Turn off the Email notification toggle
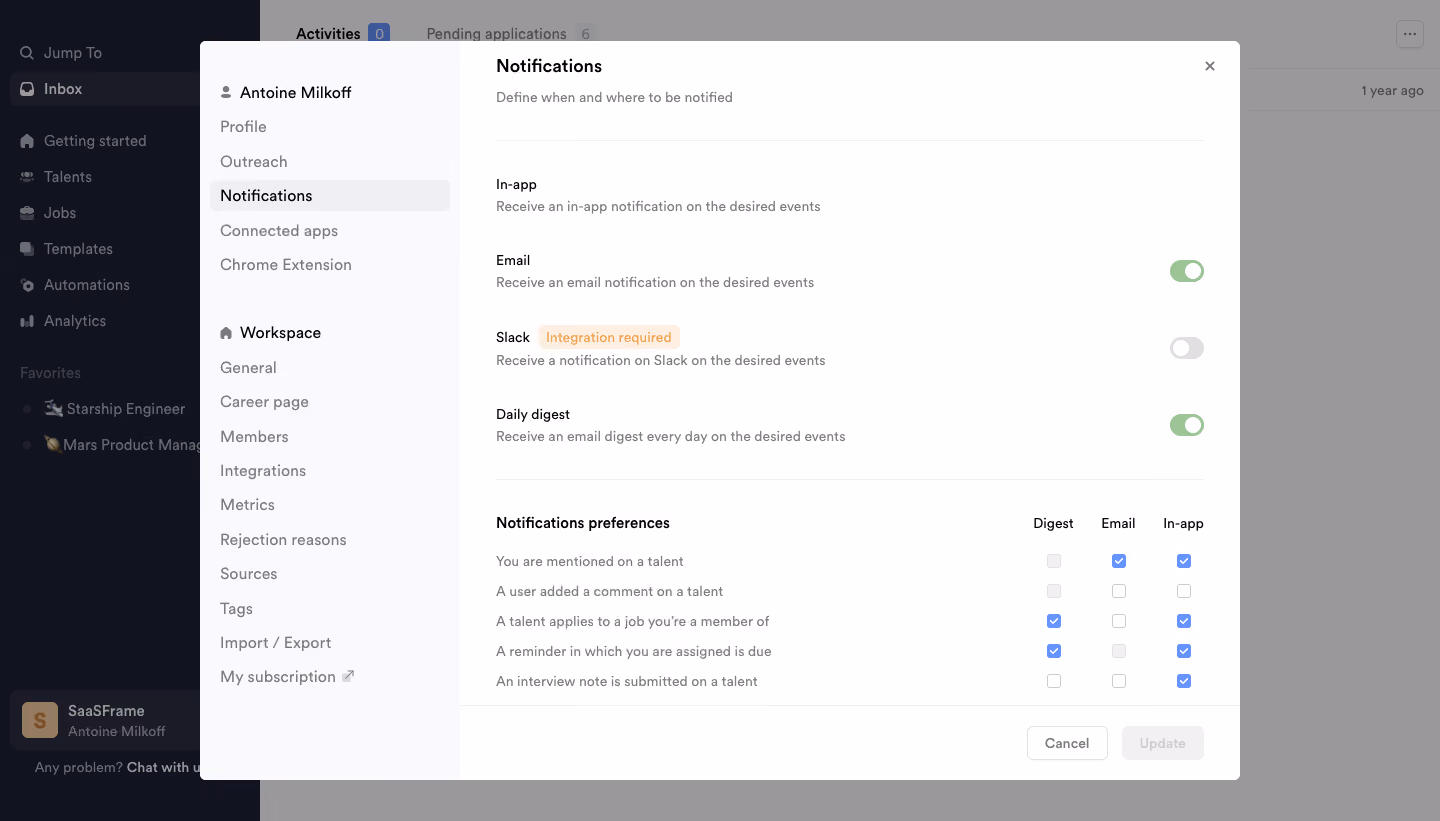The width and height of the screenshot is (1440, 821). click(1187, 271)
